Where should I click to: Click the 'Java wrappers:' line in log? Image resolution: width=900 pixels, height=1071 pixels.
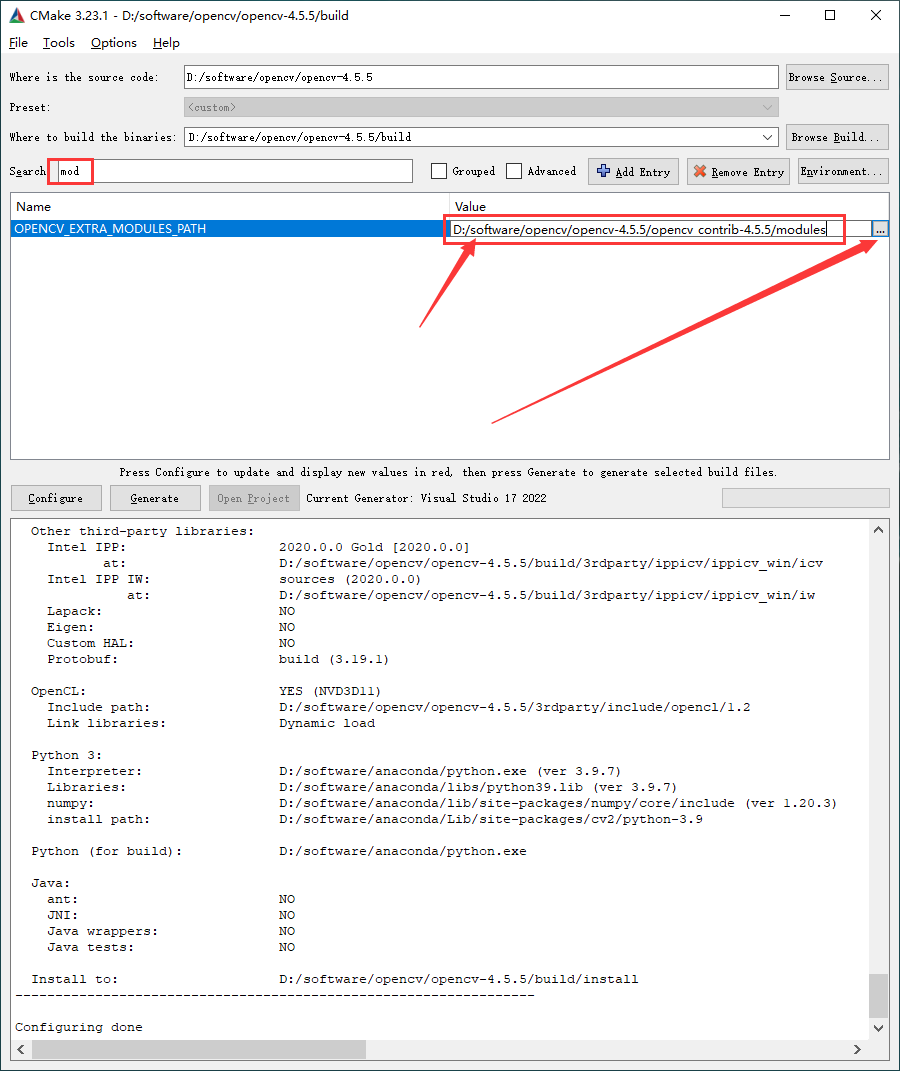click(171, 931)
